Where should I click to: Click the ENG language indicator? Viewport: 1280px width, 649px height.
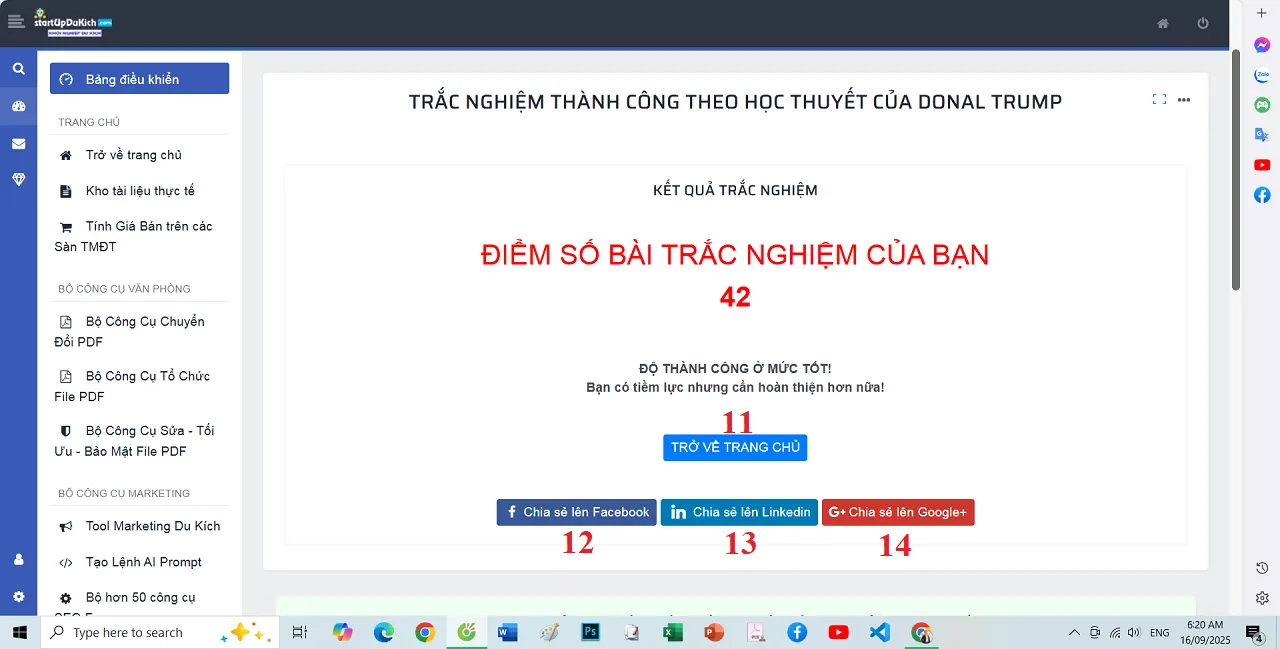tap(1160, 632)
